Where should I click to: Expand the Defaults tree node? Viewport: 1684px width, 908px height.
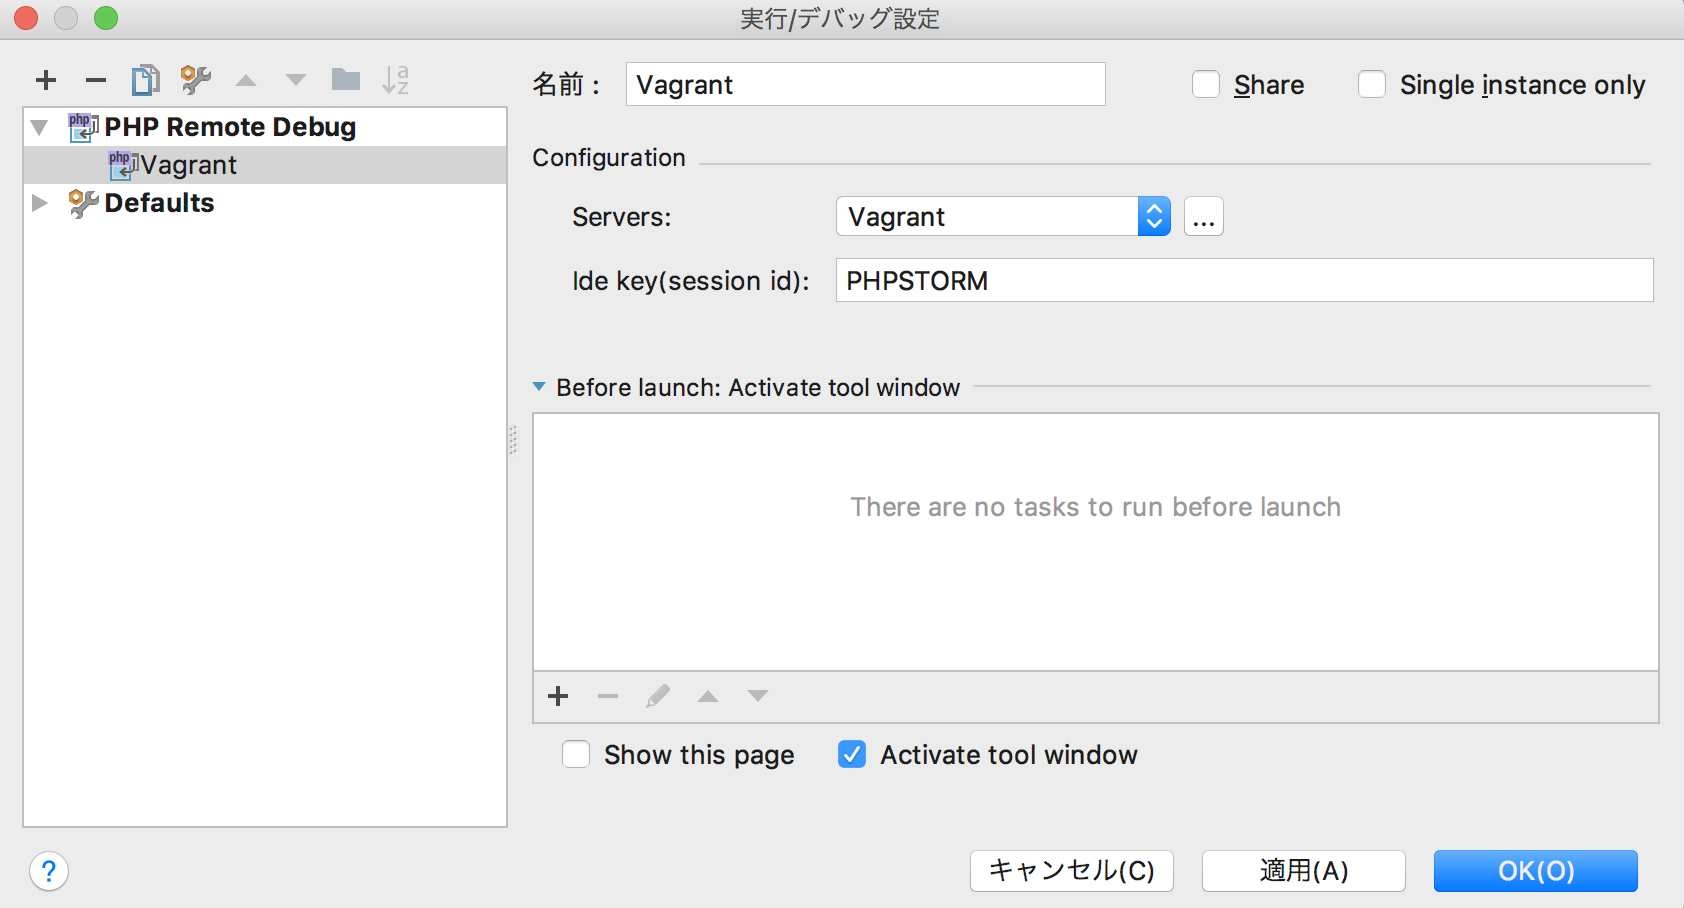coord(40,203)
